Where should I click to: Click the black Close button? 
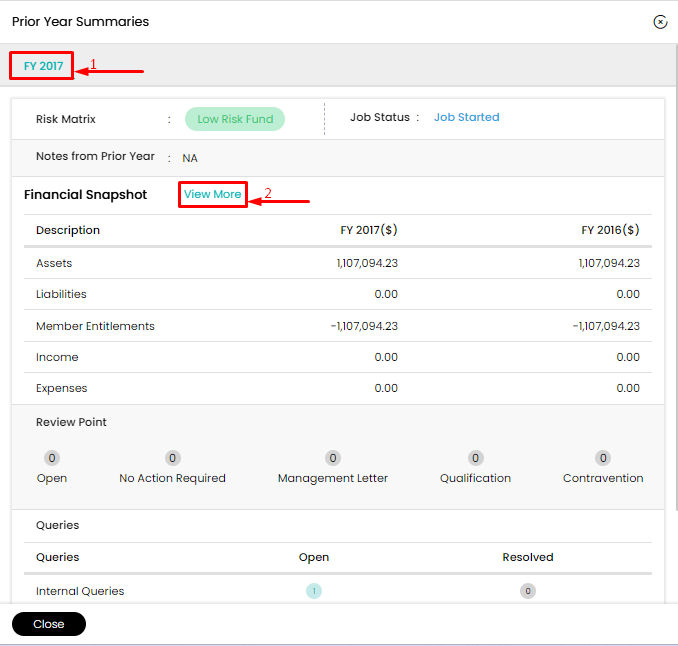tap(49, 624)
